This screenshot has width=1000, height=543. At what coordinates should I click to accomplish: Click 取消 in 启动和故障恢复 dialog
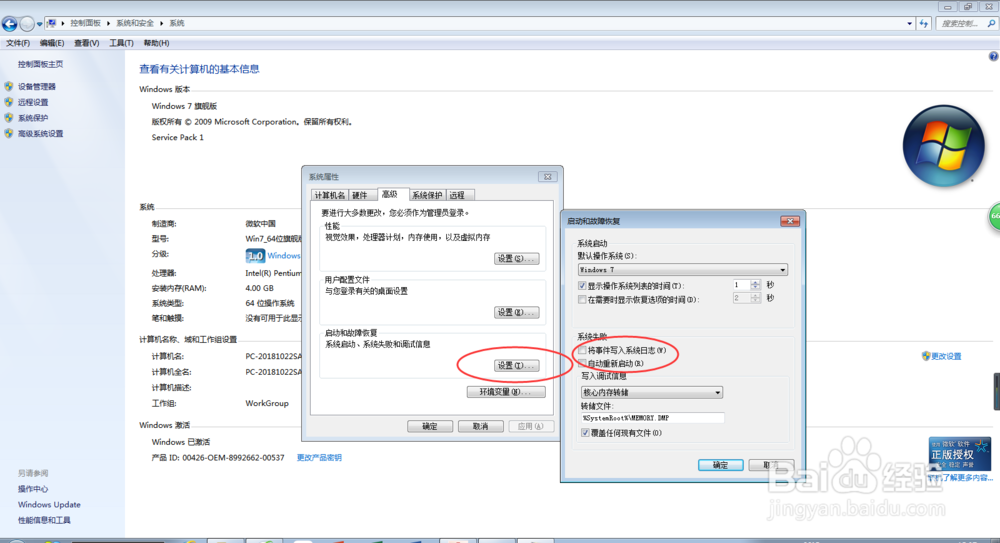click(x=770, y=465)
